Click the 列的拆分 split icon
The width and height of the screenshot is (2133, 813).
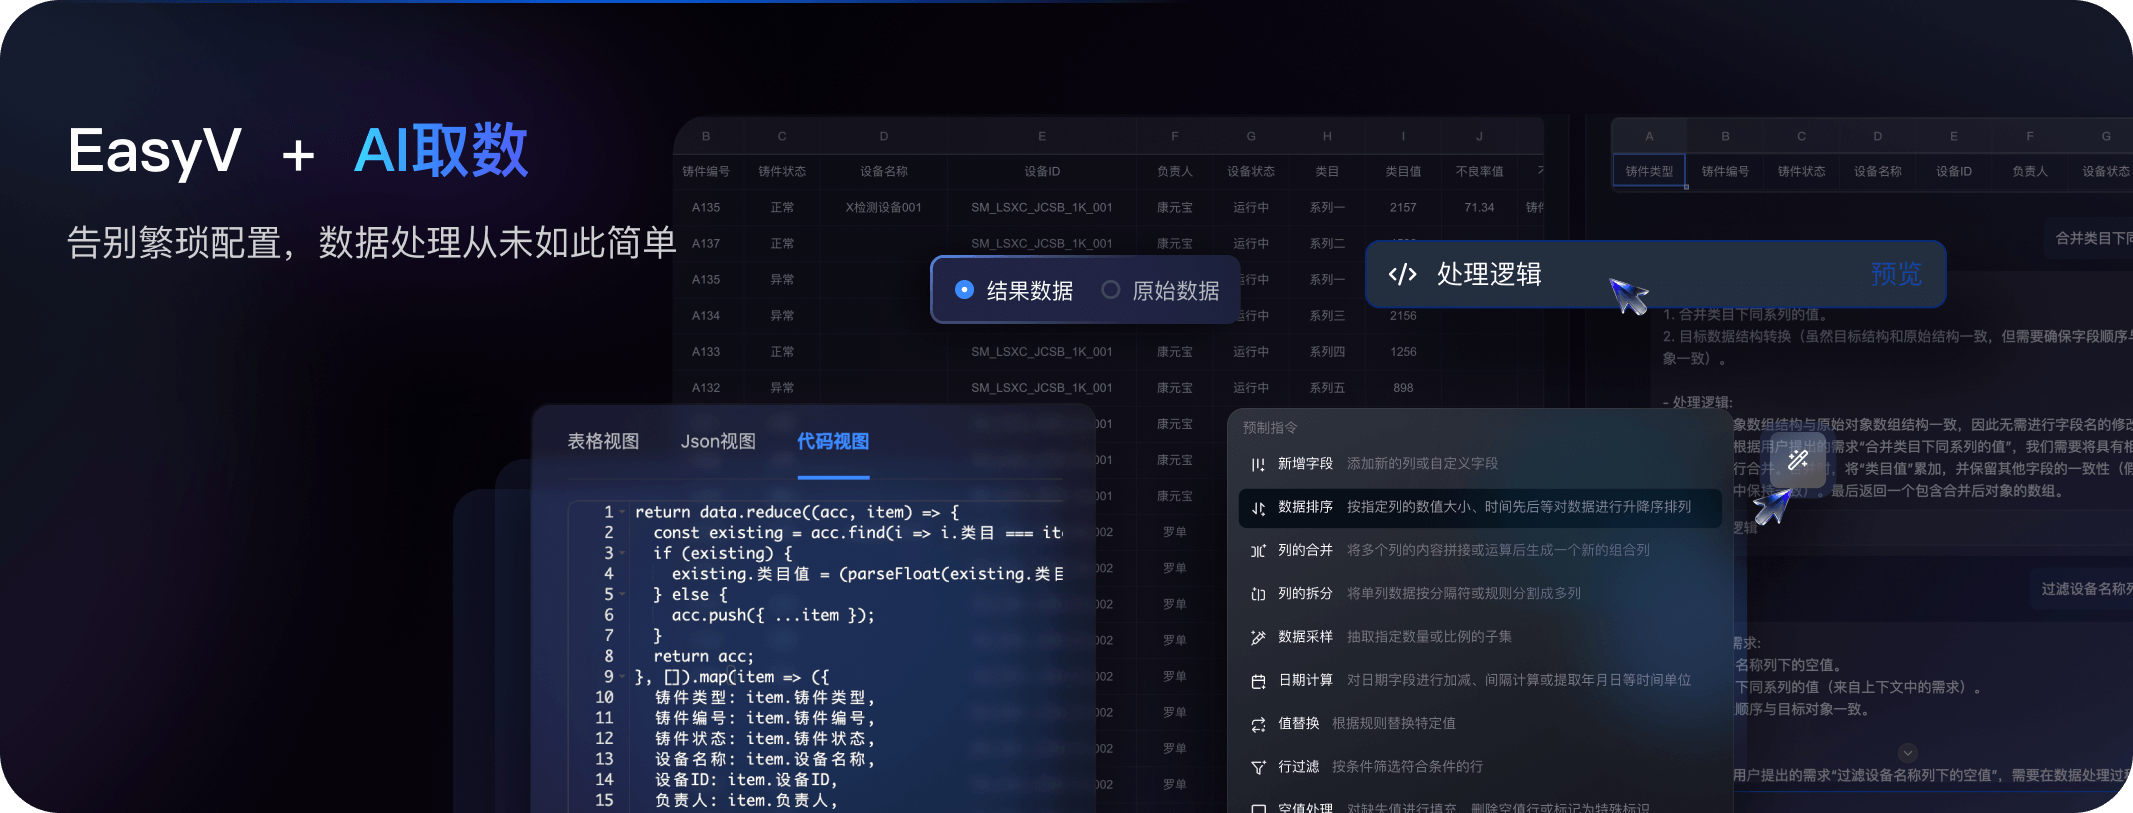tap(1258, 594)
